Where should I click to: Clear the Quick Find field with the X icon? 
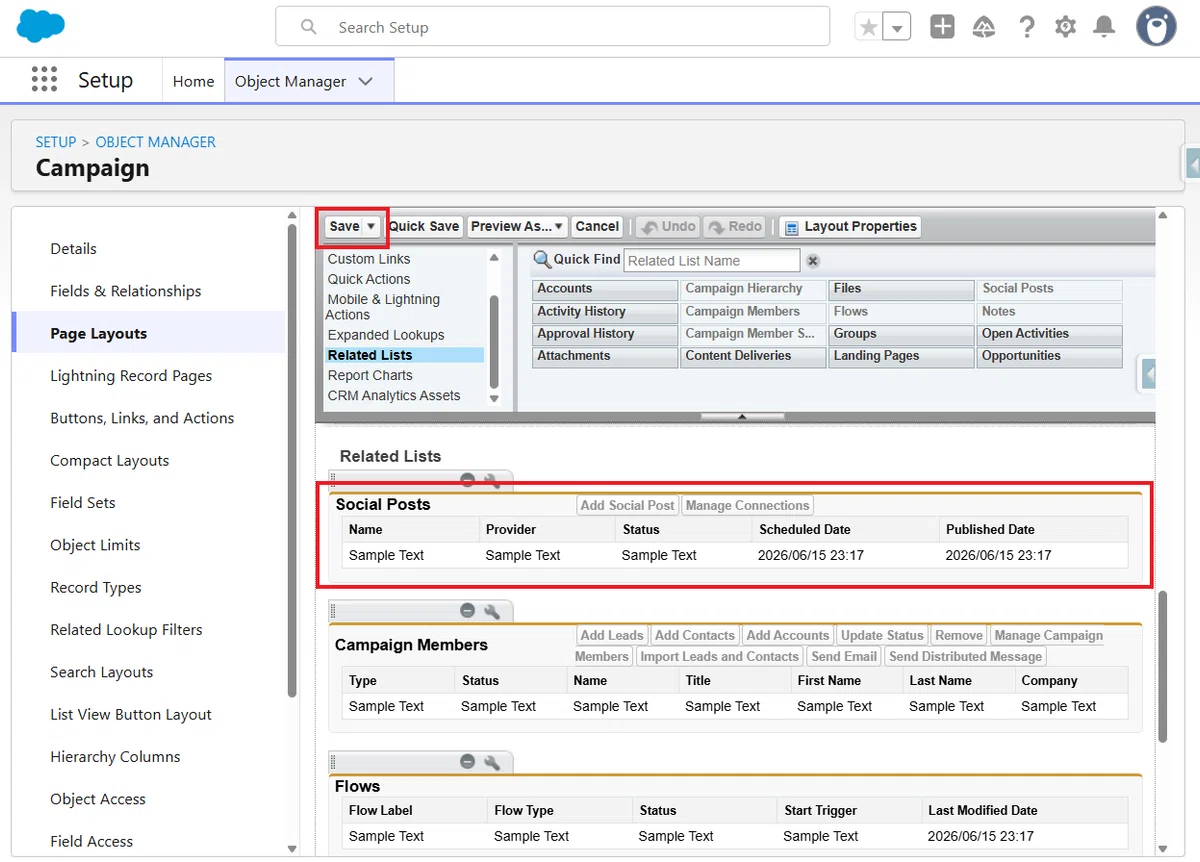tap(813, 261)
